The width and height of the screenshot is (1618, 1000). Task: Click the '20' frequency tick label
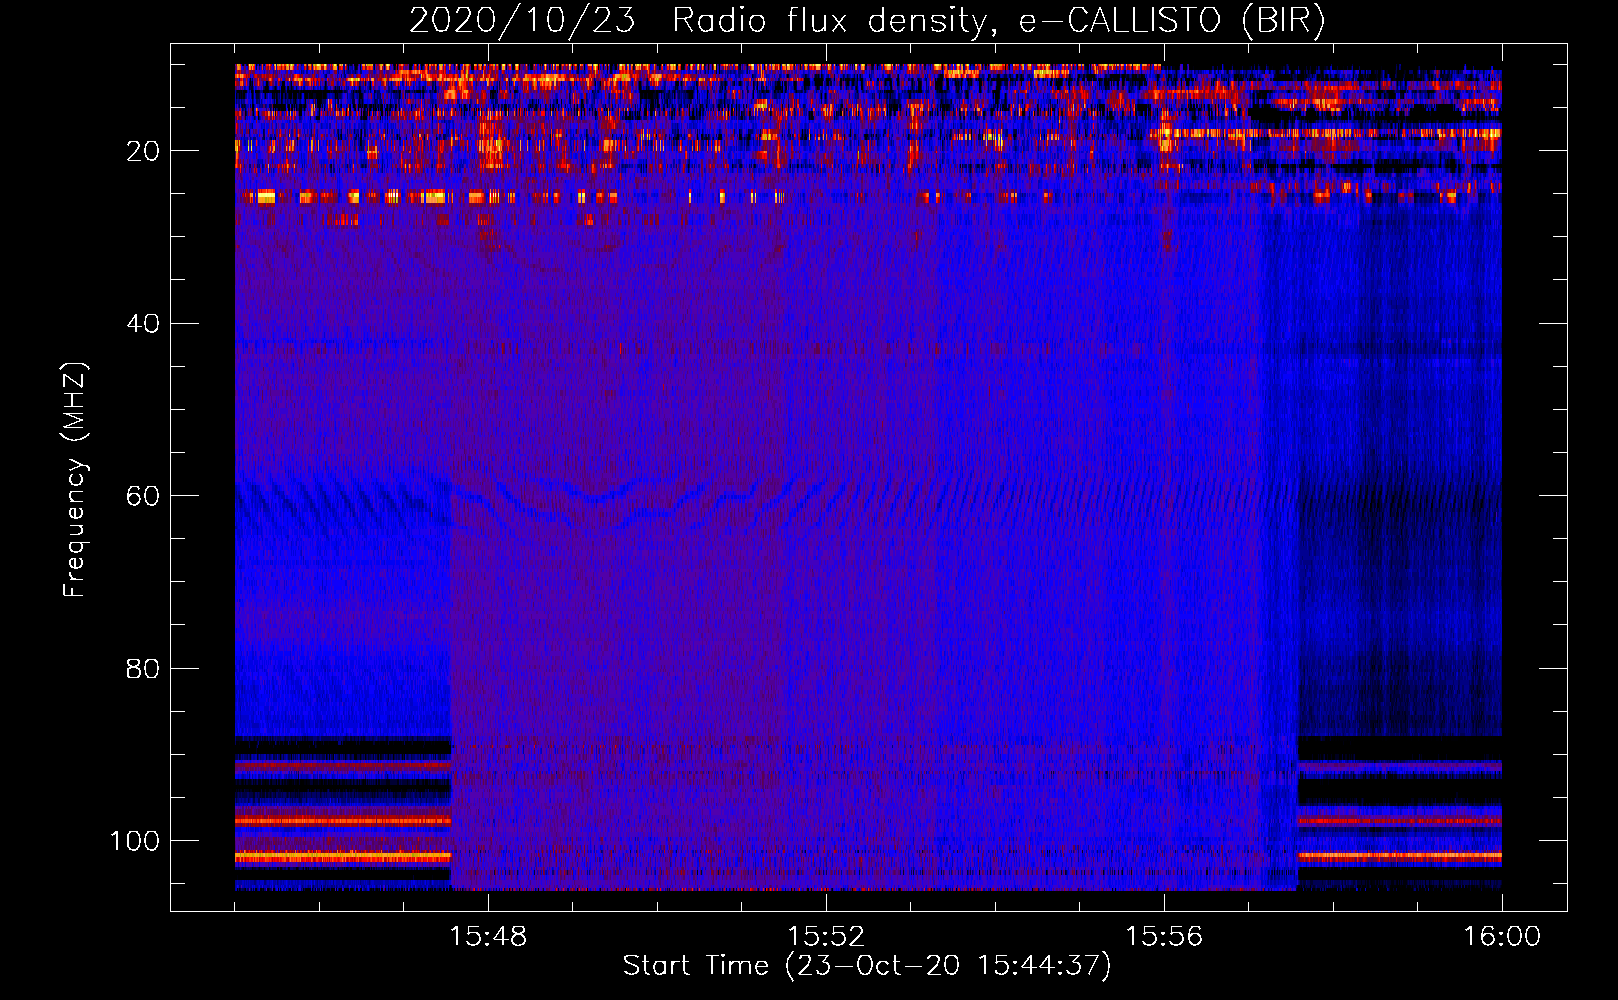tap(143, 151)
